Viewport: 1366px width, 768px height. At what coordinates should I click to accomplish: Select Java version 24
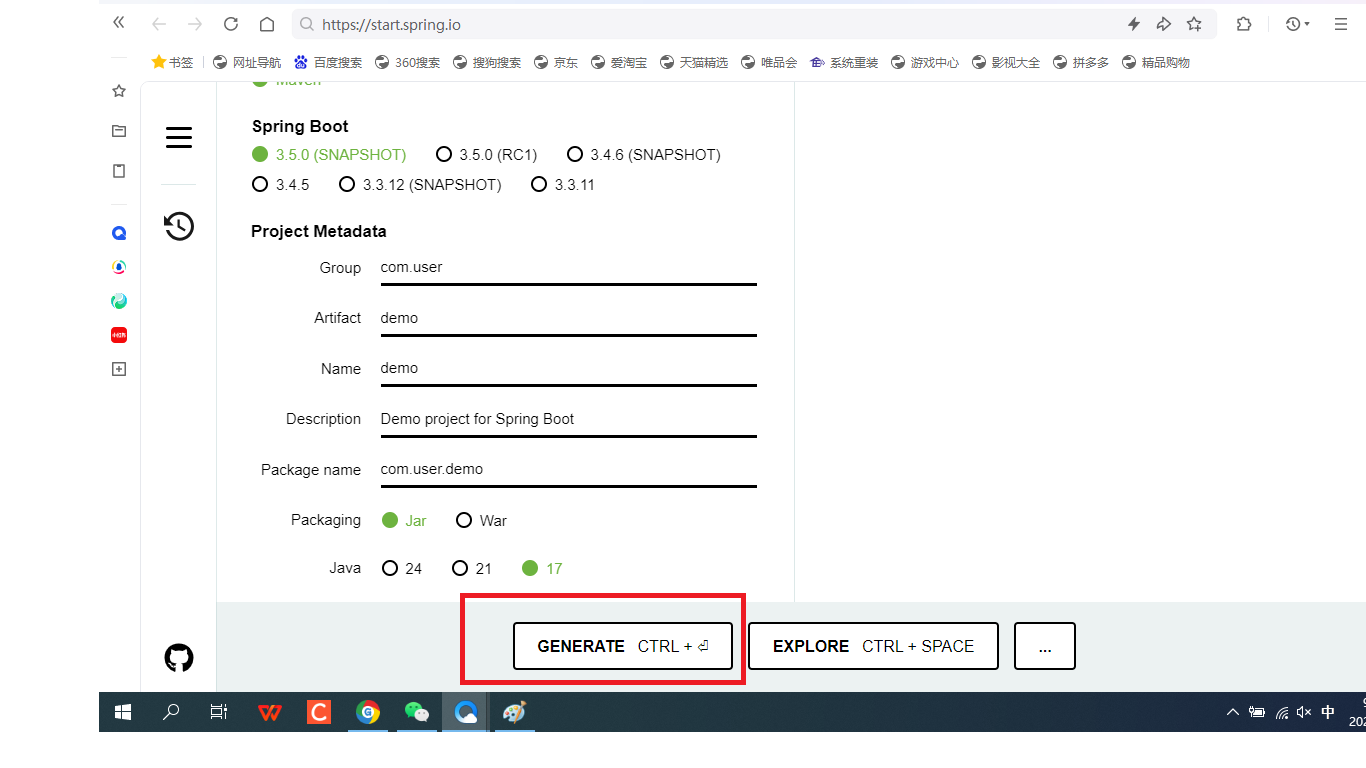(402, 568)
